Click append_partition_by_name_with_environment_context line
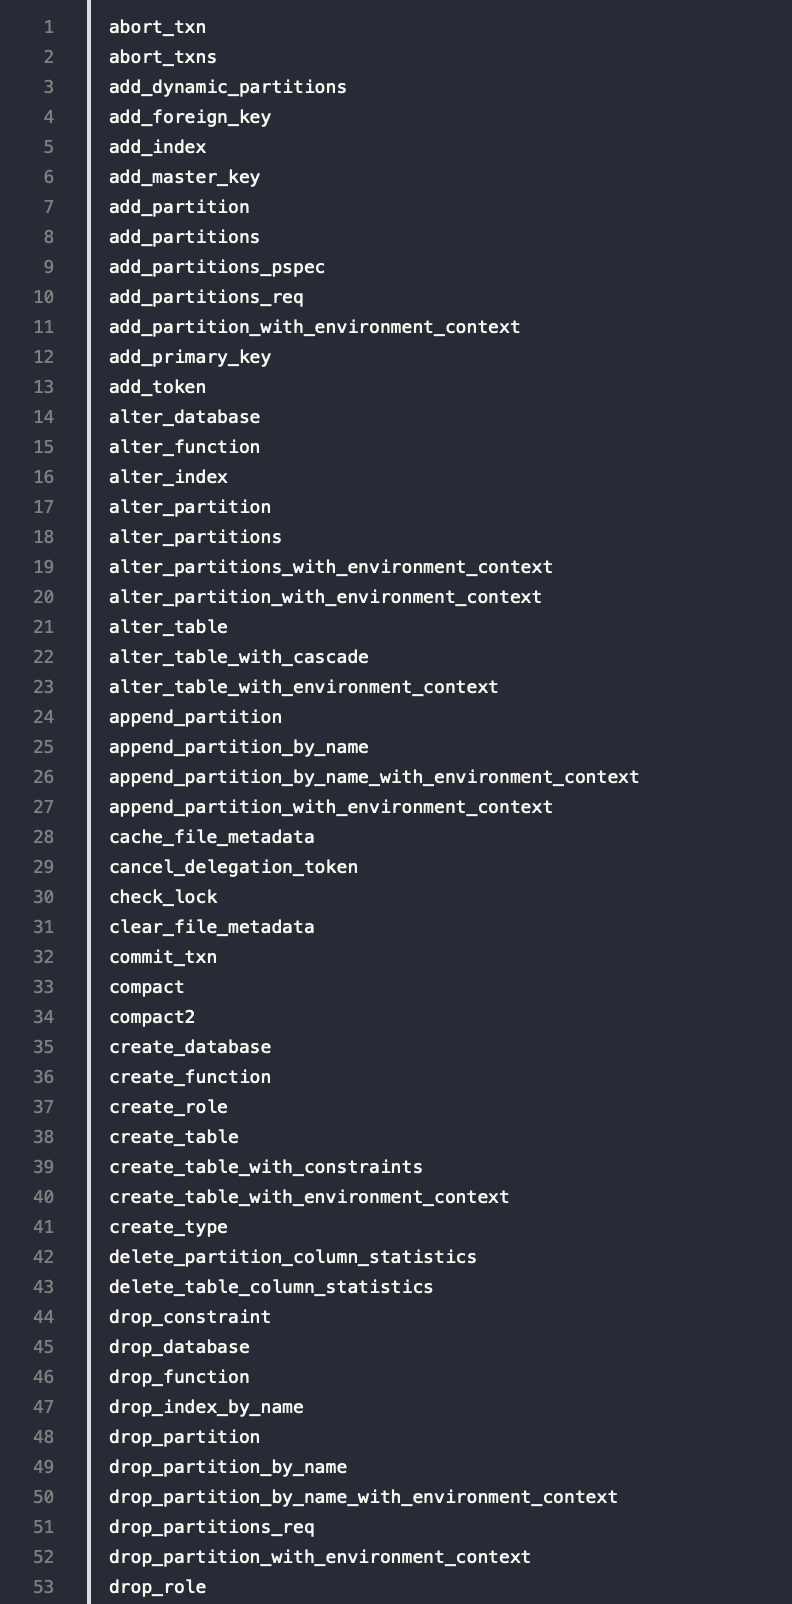The height and width of the screenshot is (1604, 792). (x=374, y=777)
